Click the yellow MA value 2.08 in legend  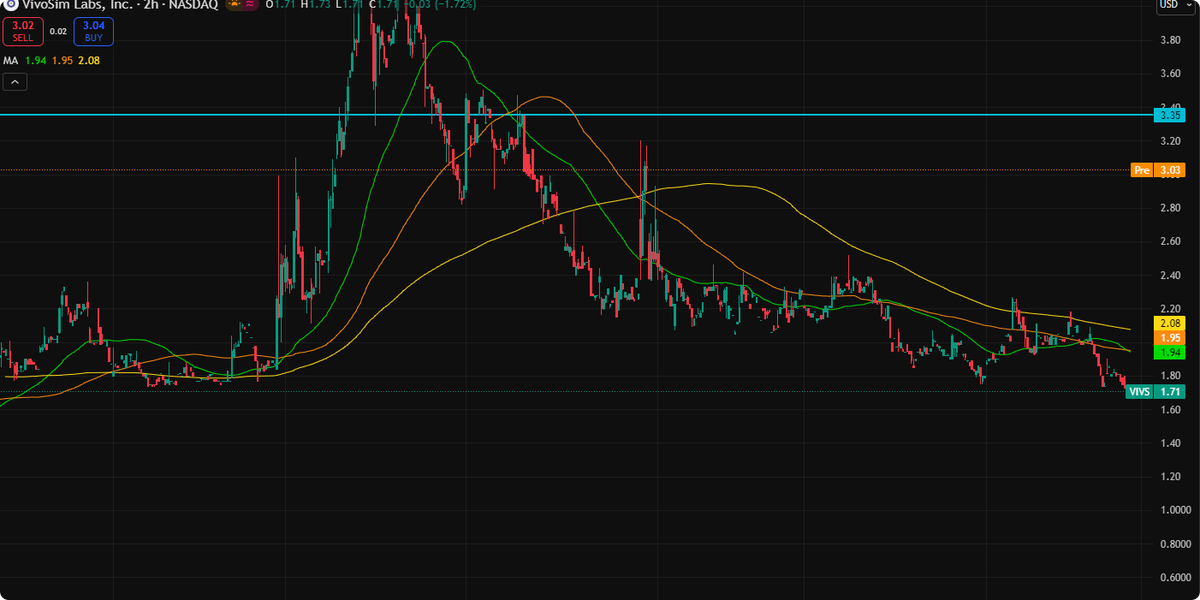click(89, 60)
